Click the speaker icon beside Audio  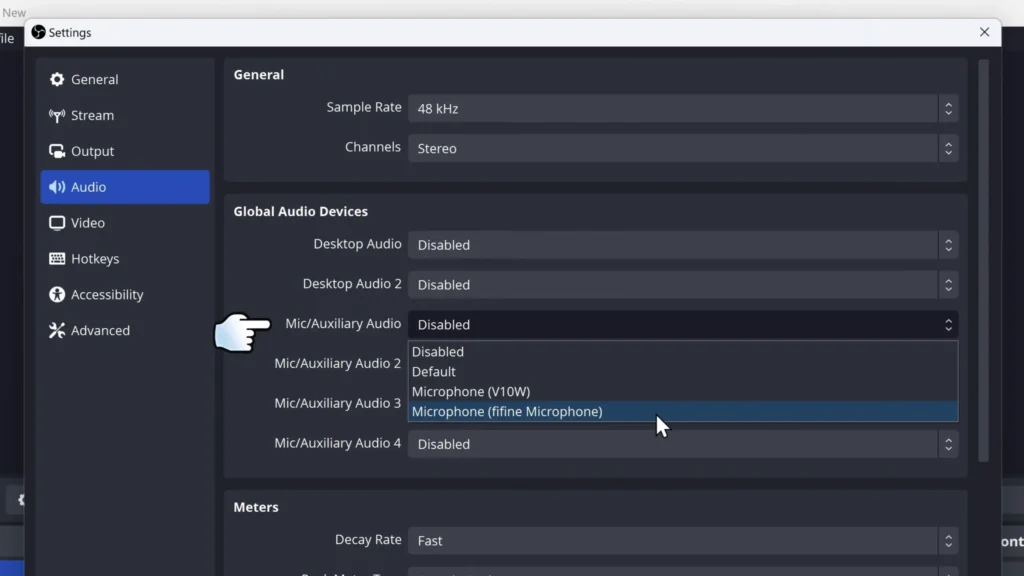click(x=57, y=187)
